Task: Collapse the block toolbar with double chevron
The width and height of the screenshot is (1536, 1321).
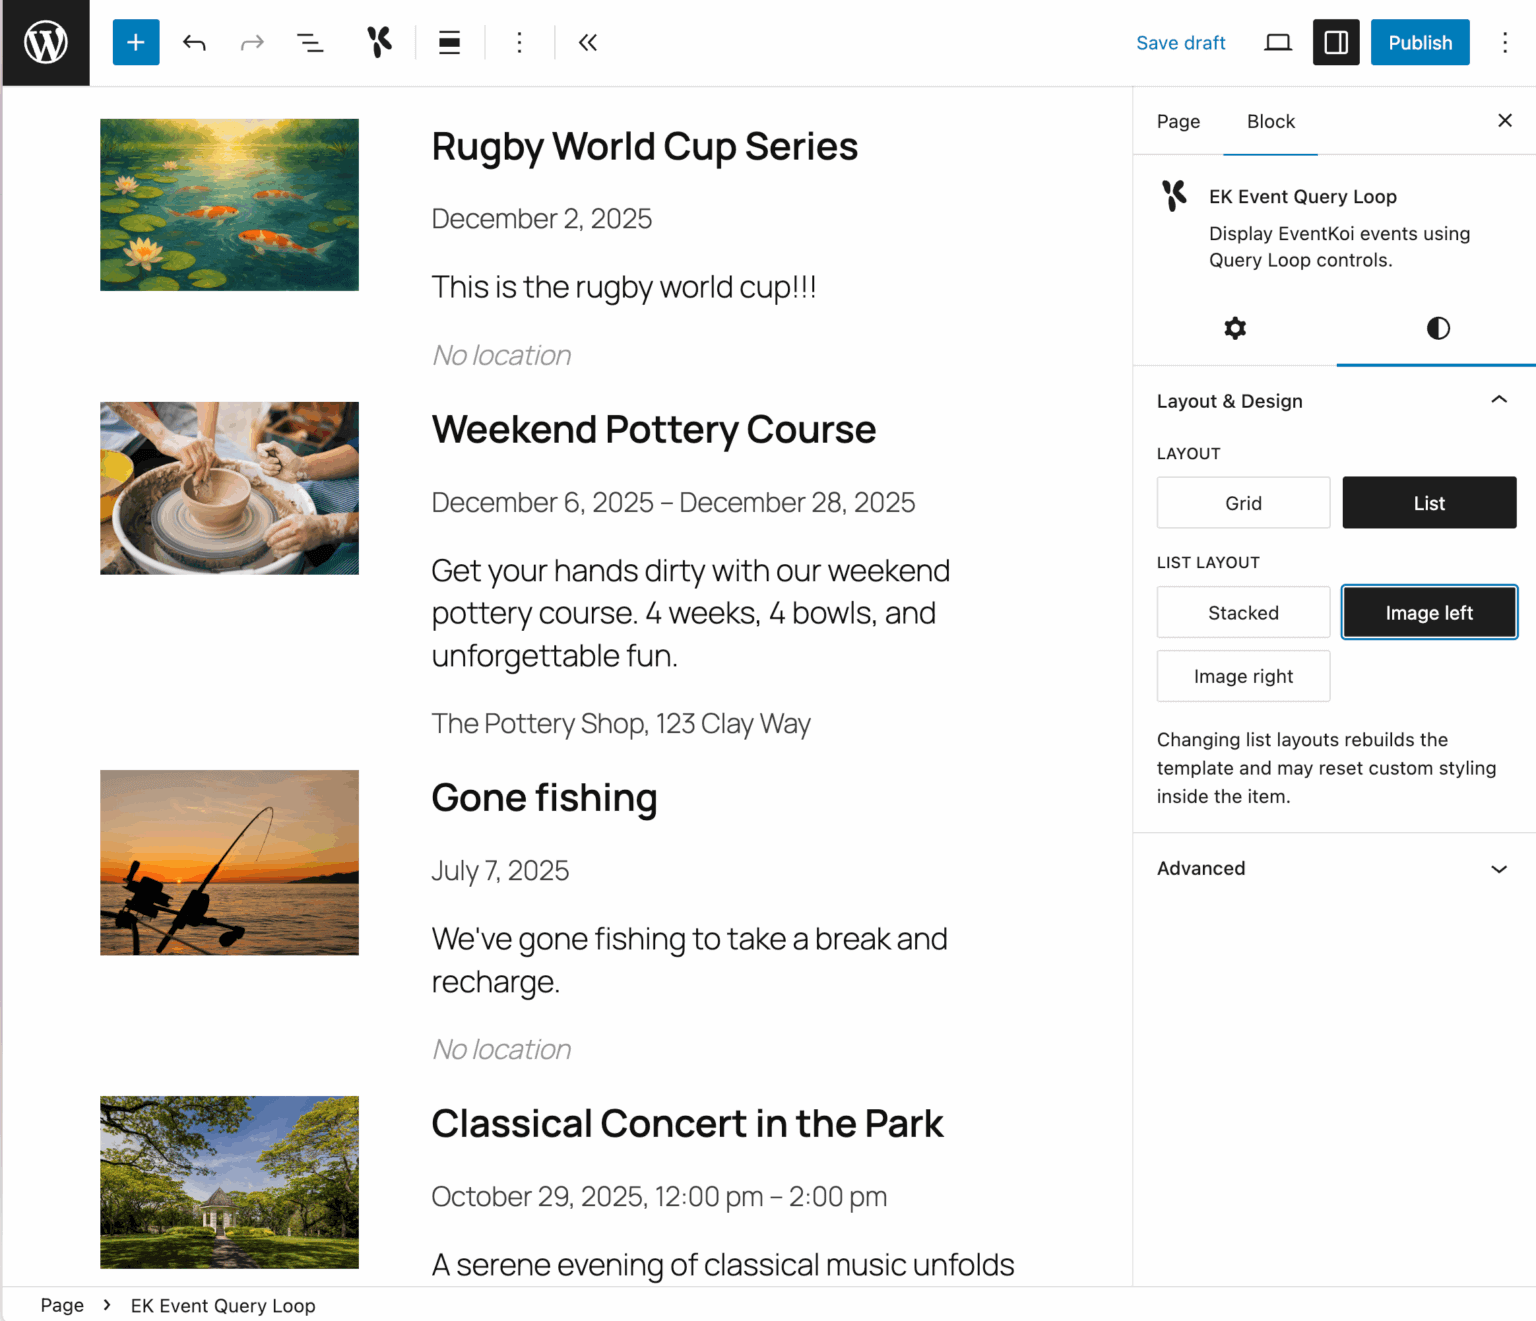Action: (x=588, y=43)
